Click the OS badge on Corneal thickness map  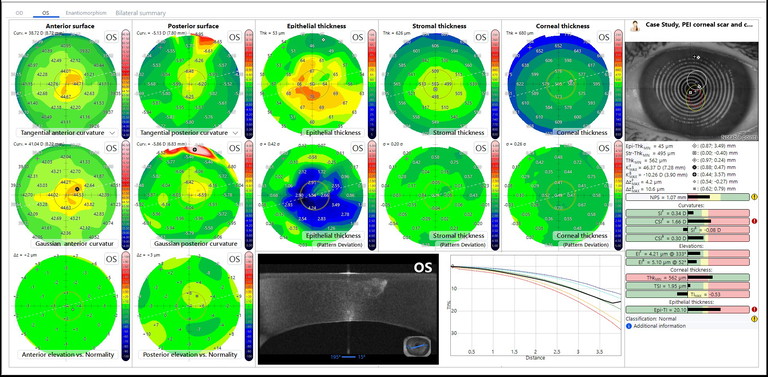[604, 37]
